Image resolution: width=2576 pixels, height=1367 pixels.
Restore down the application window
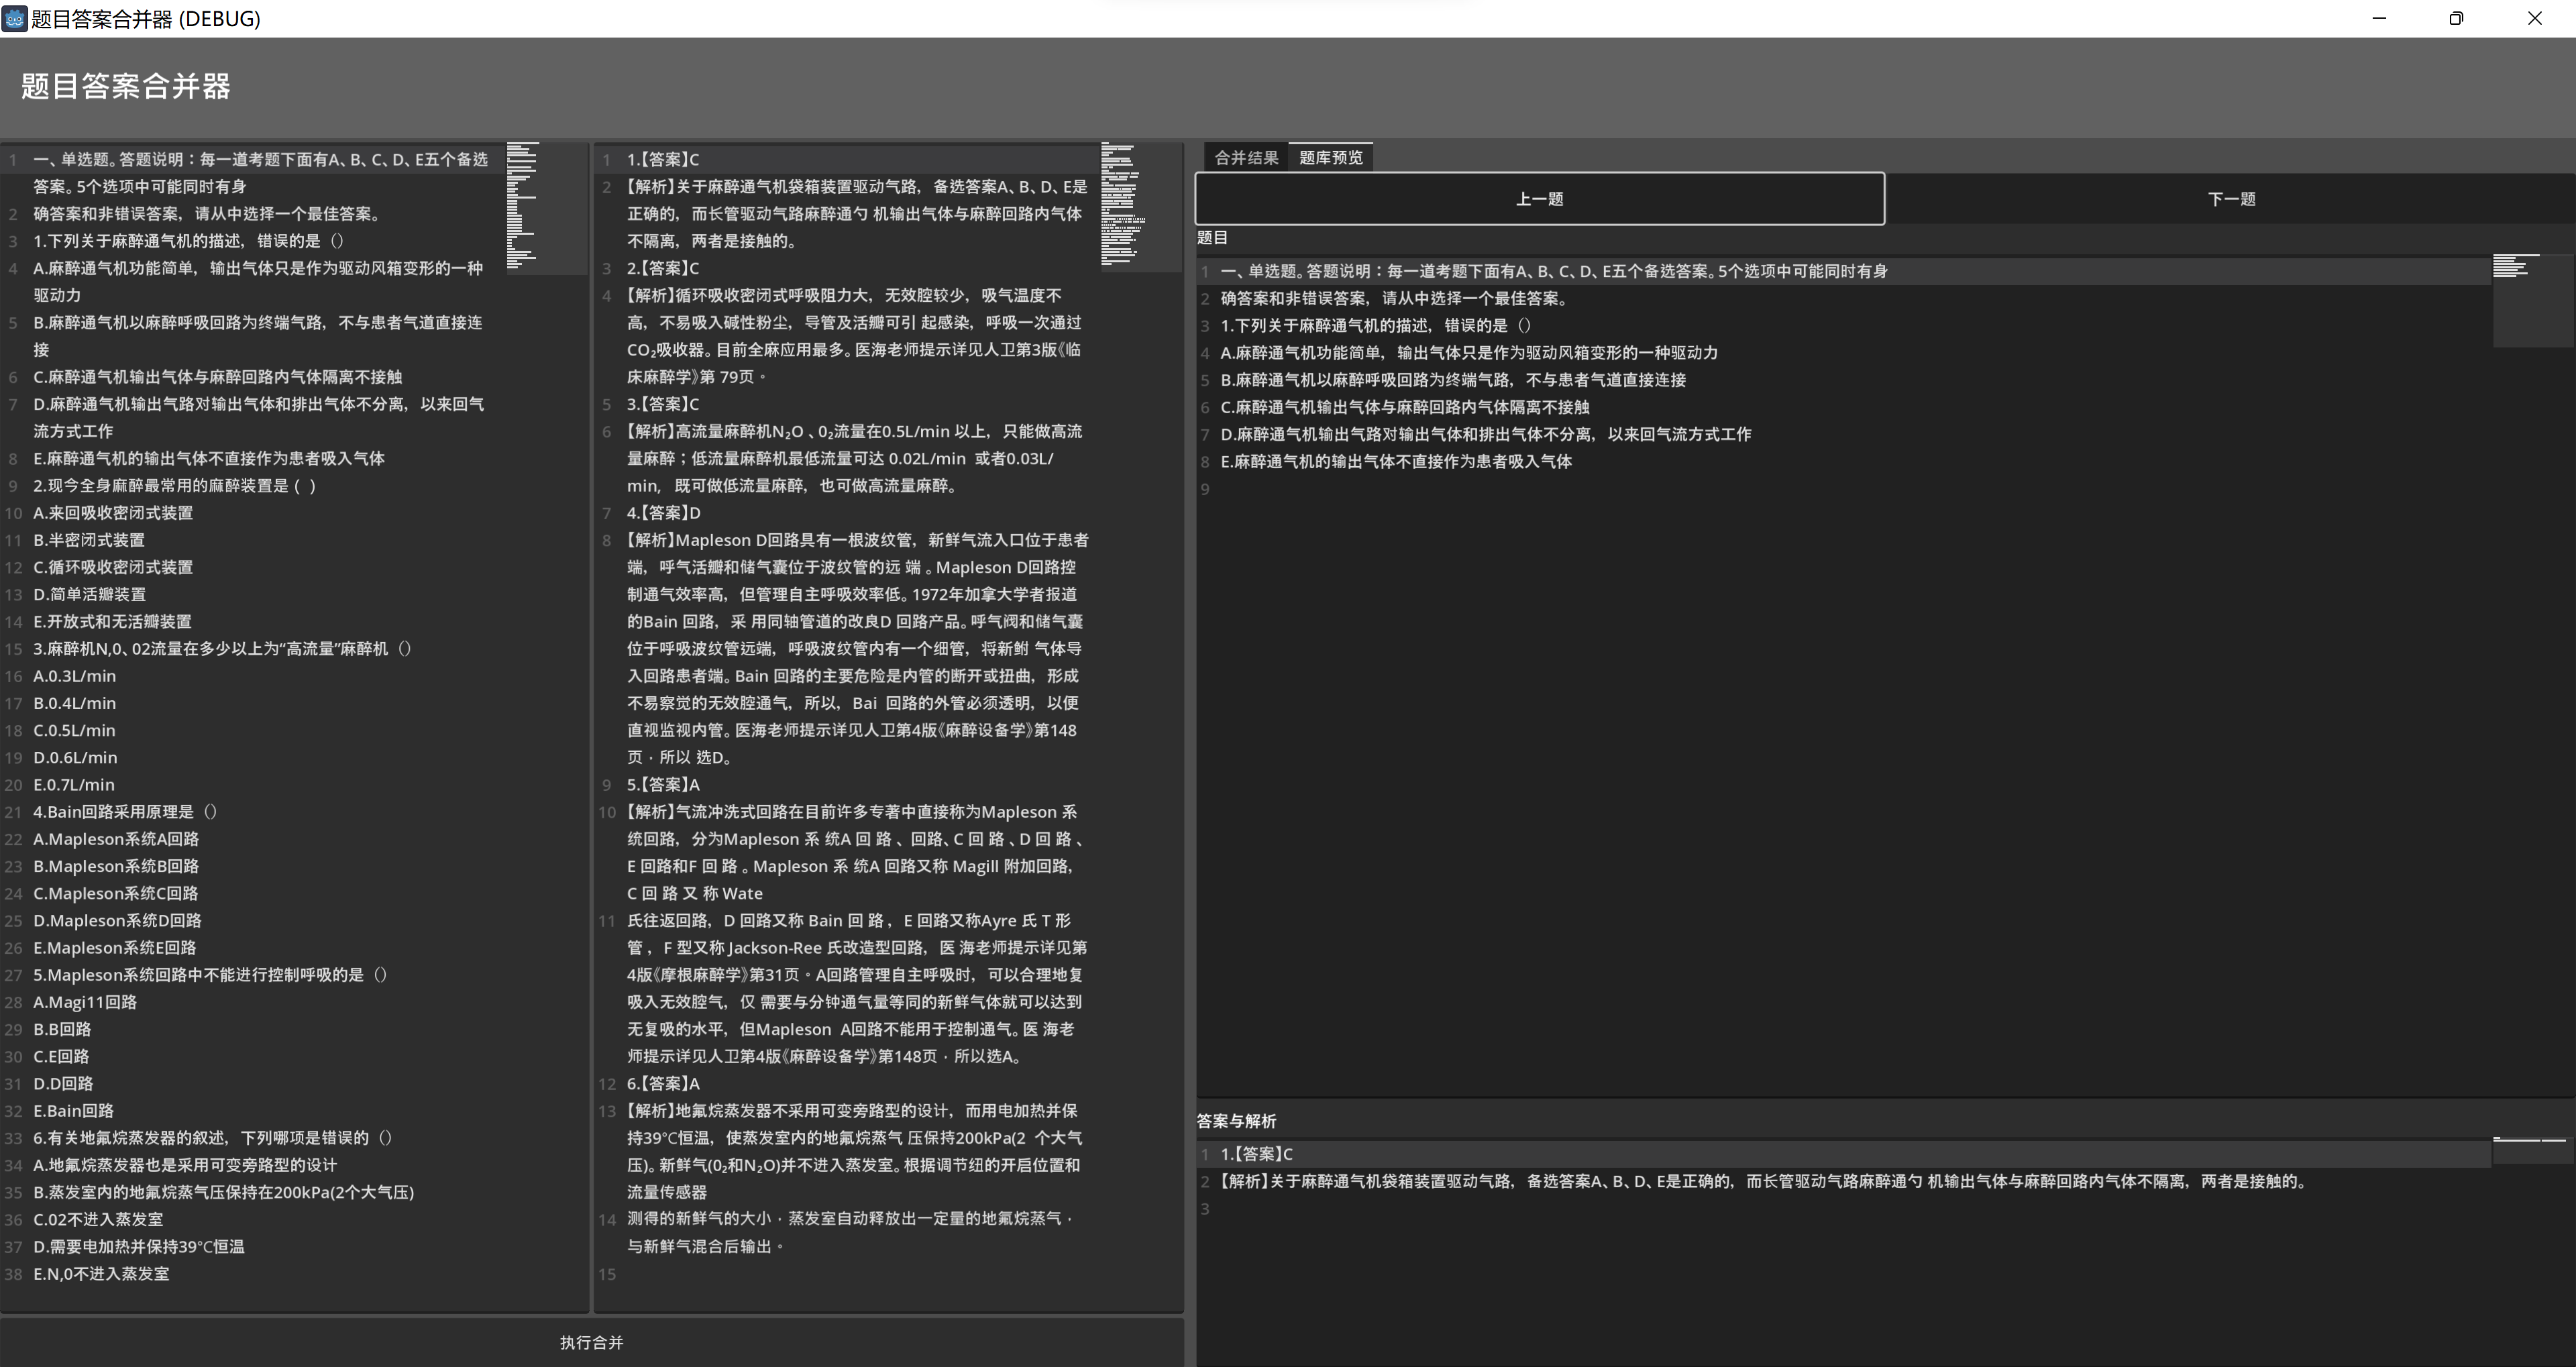2456,19
